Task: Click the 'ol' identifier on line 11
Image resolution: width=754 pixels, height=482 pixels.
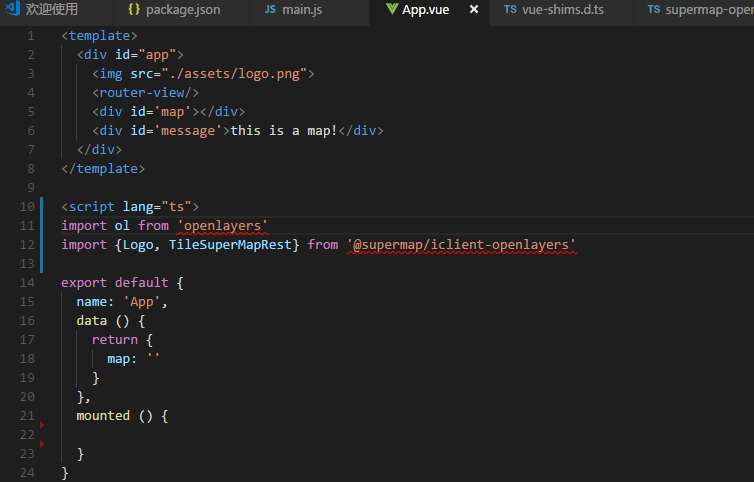Action: pyautogui.click(x=122, y=226)
